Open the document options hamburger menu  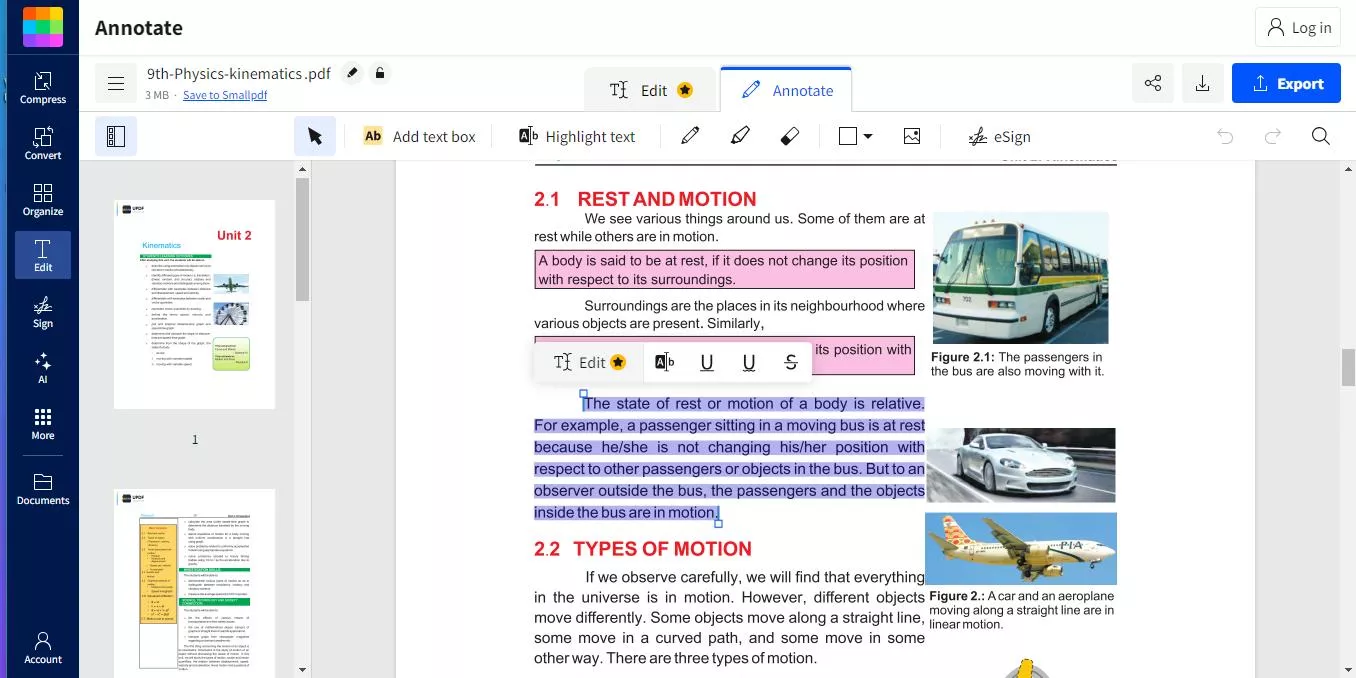tap(115, 82)
